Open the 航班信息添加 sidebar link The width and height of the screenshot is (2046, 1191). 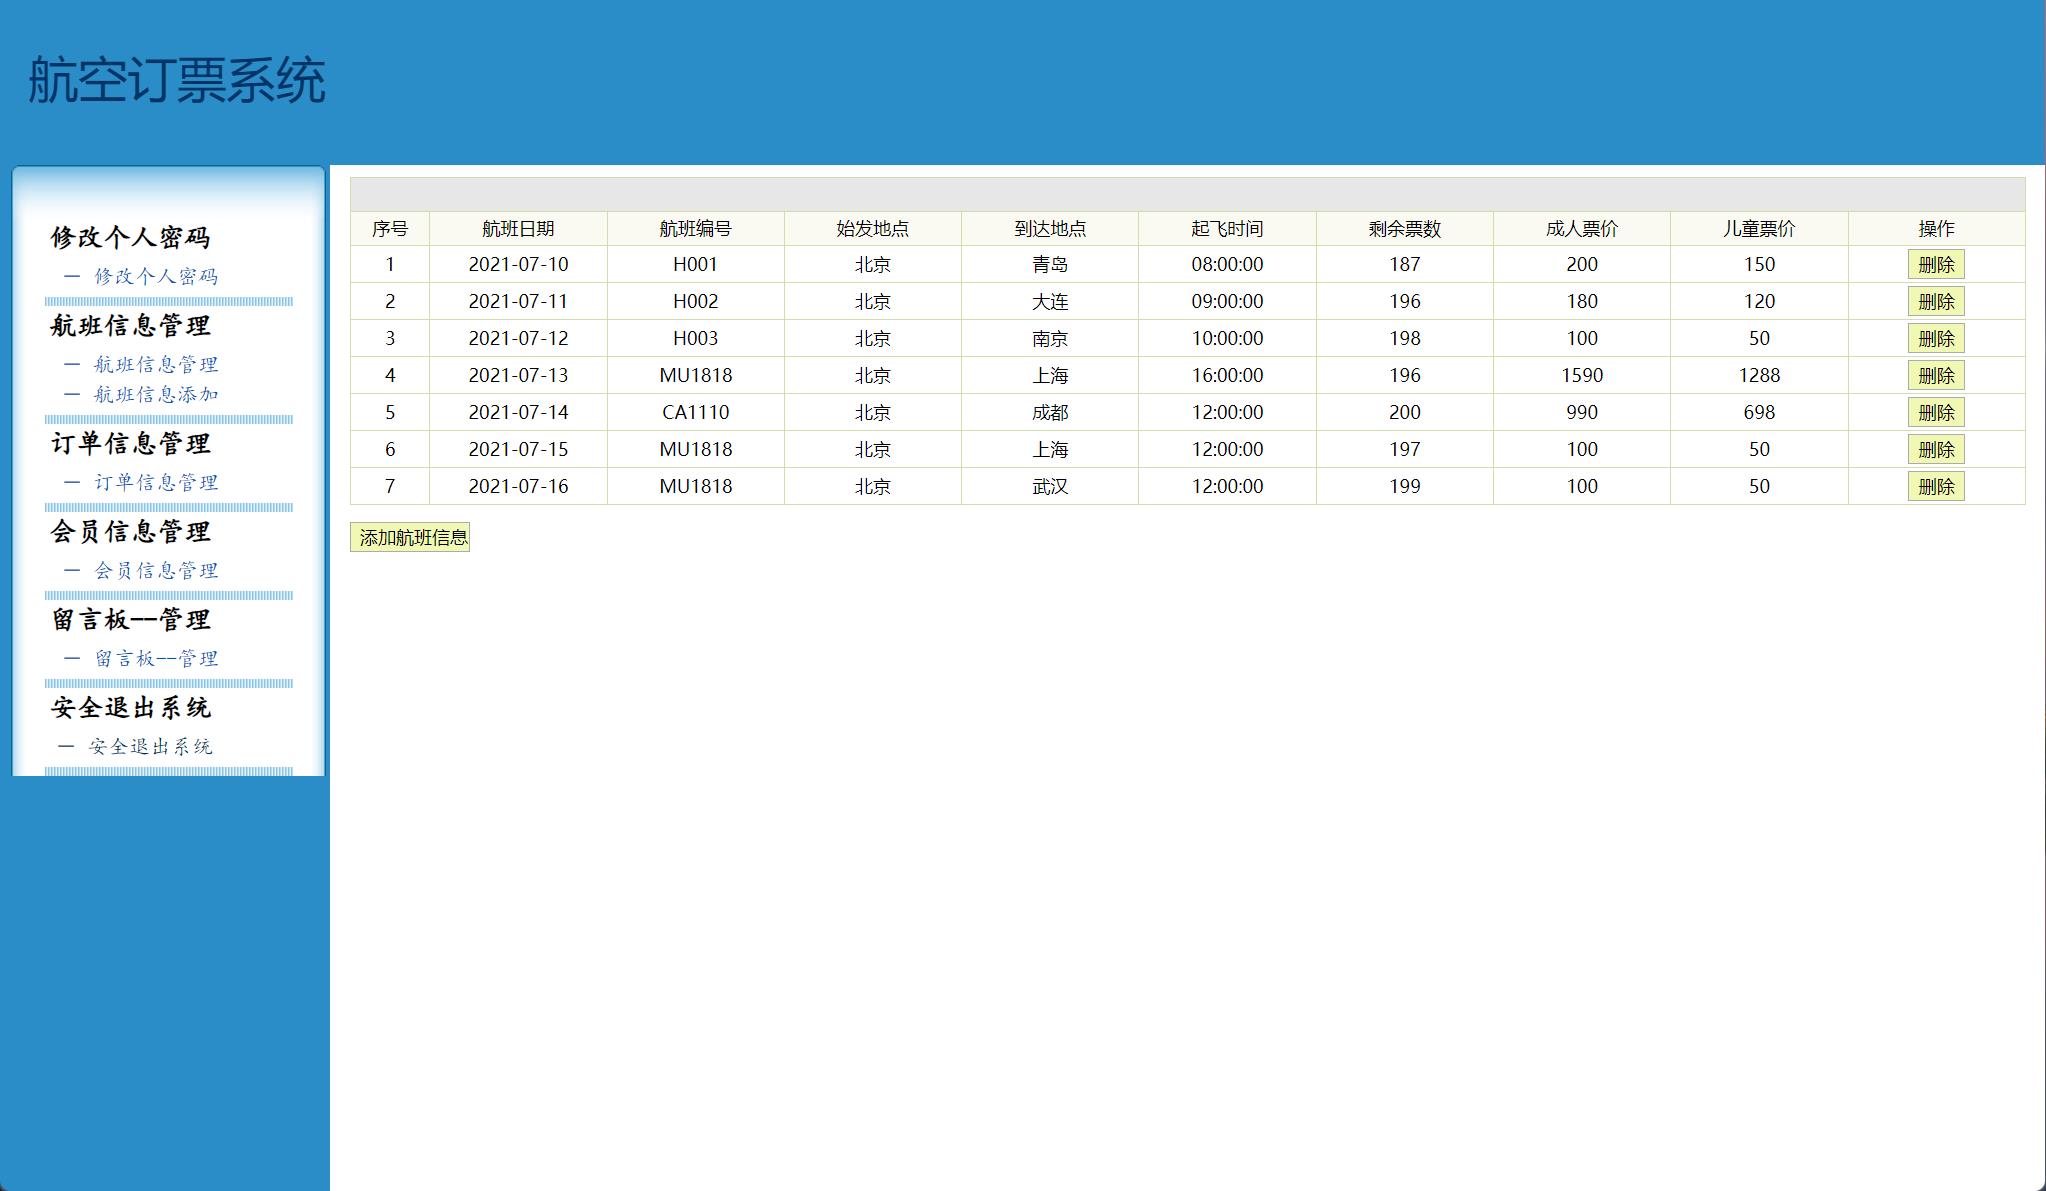[x=155, y=394]
